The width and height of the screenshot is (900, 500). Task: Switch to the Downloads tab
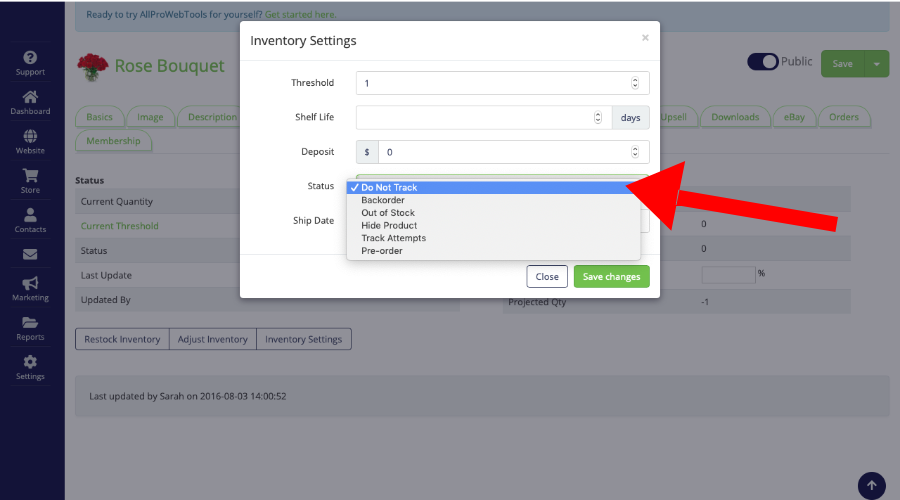tap(735, 117)
